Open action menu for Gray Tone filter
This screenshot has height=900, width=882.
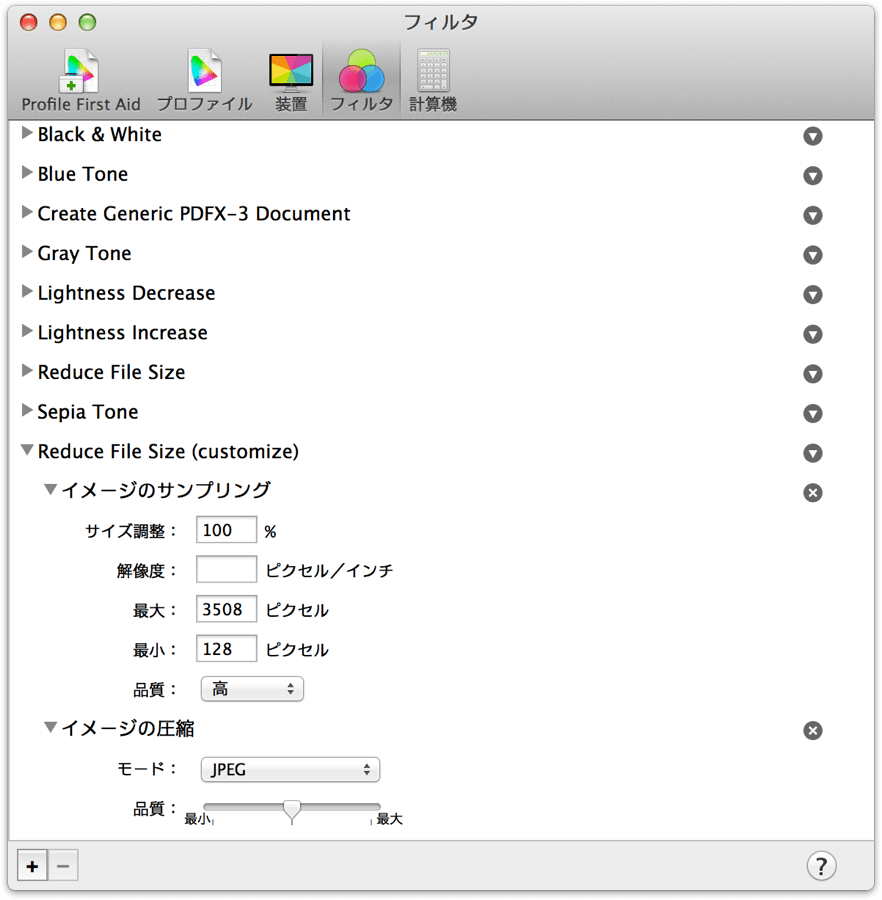(x=813, y=255)
